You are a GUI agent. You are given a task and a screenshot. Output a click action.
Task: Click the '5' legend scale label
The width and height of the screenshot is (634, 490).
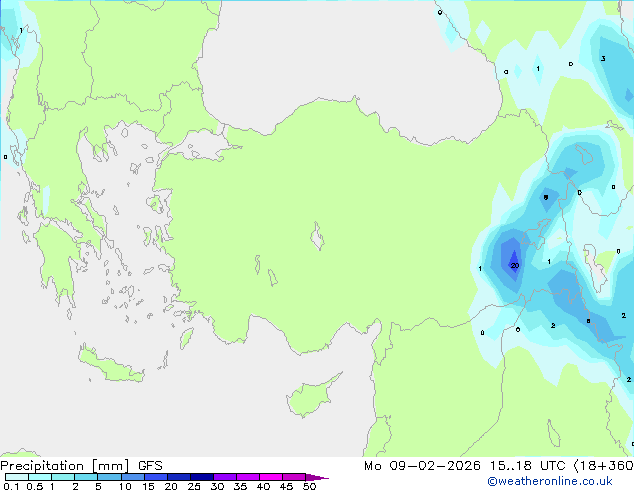pos(98,486)
